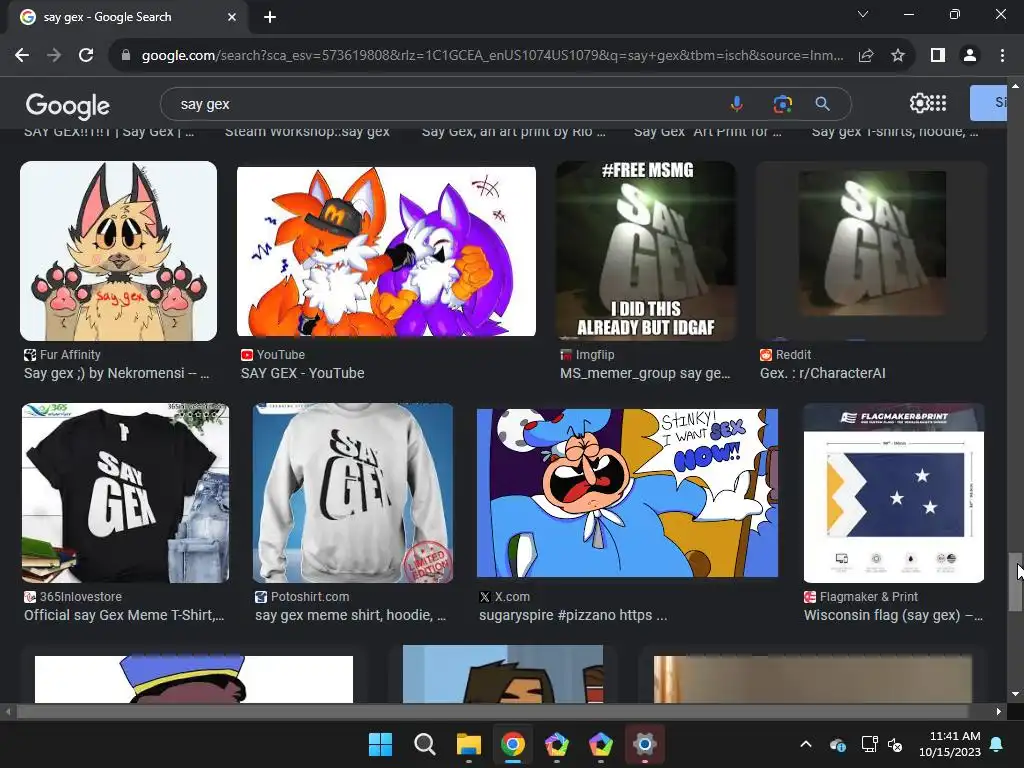Search by image with Google Lens icon
Screen dimensions: 1024x768
point(782,104)
